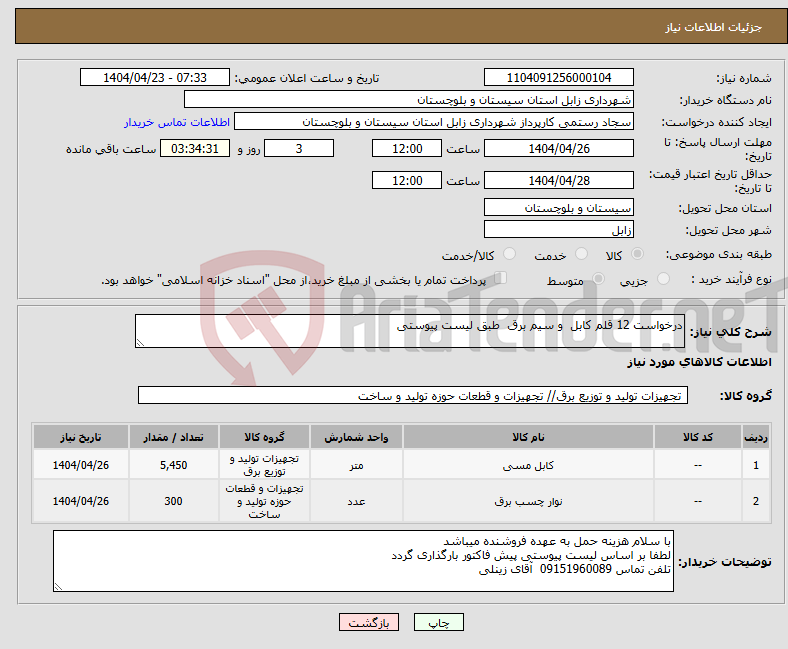Click the بازگشت (back) button
Image resolution: width=788 pixels, height=649 pixels.
[x=369, y=622]
